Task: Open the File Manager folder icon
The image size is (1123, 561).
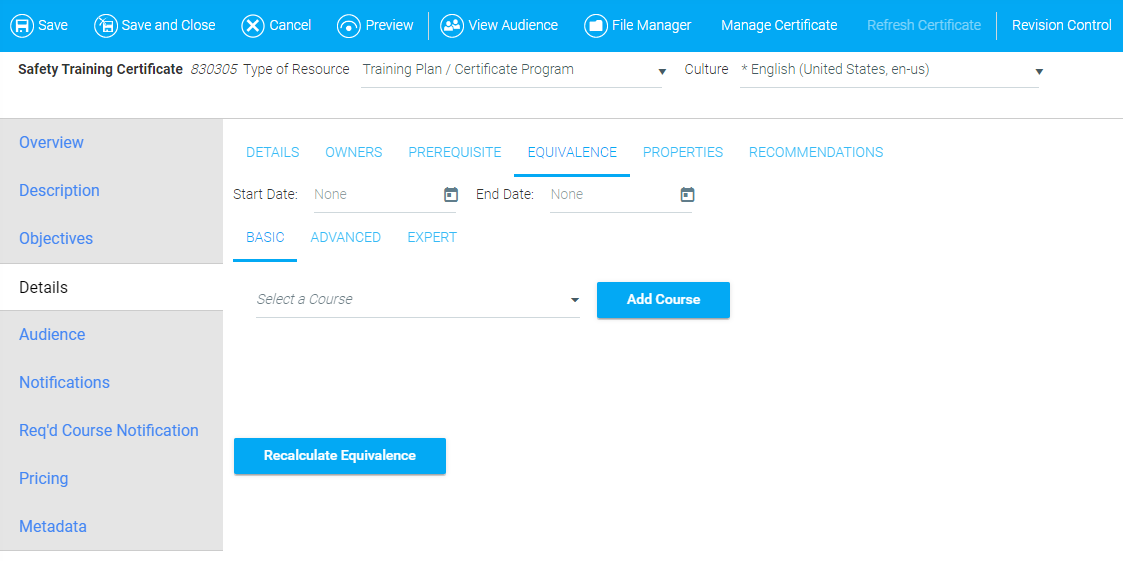Action: point(596,26)
